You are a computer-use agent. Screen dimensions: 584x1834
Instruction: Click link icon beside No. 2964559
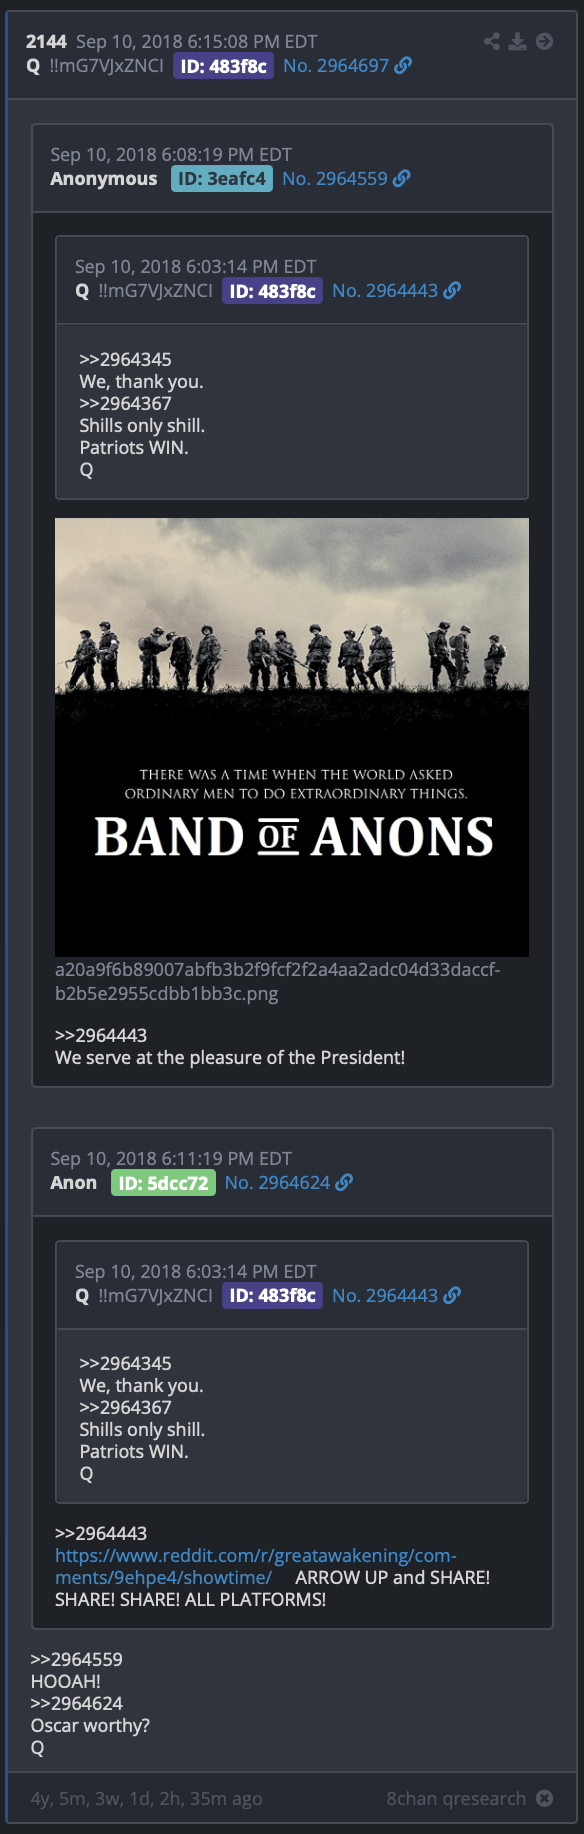pyautogui.click(x=401, y=179)
